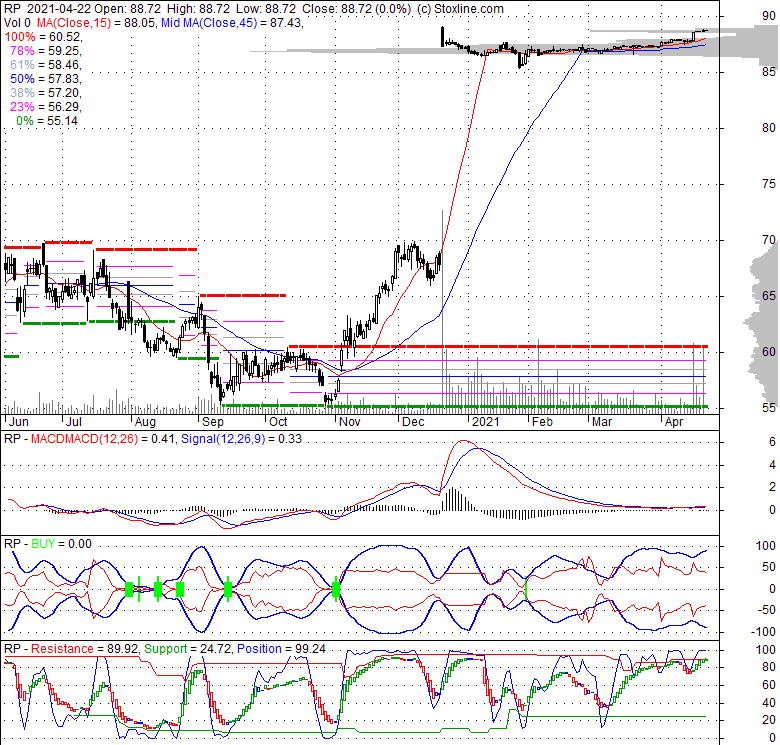
Task: Click the green buy signal marker in early November
Action: [336, 590]
